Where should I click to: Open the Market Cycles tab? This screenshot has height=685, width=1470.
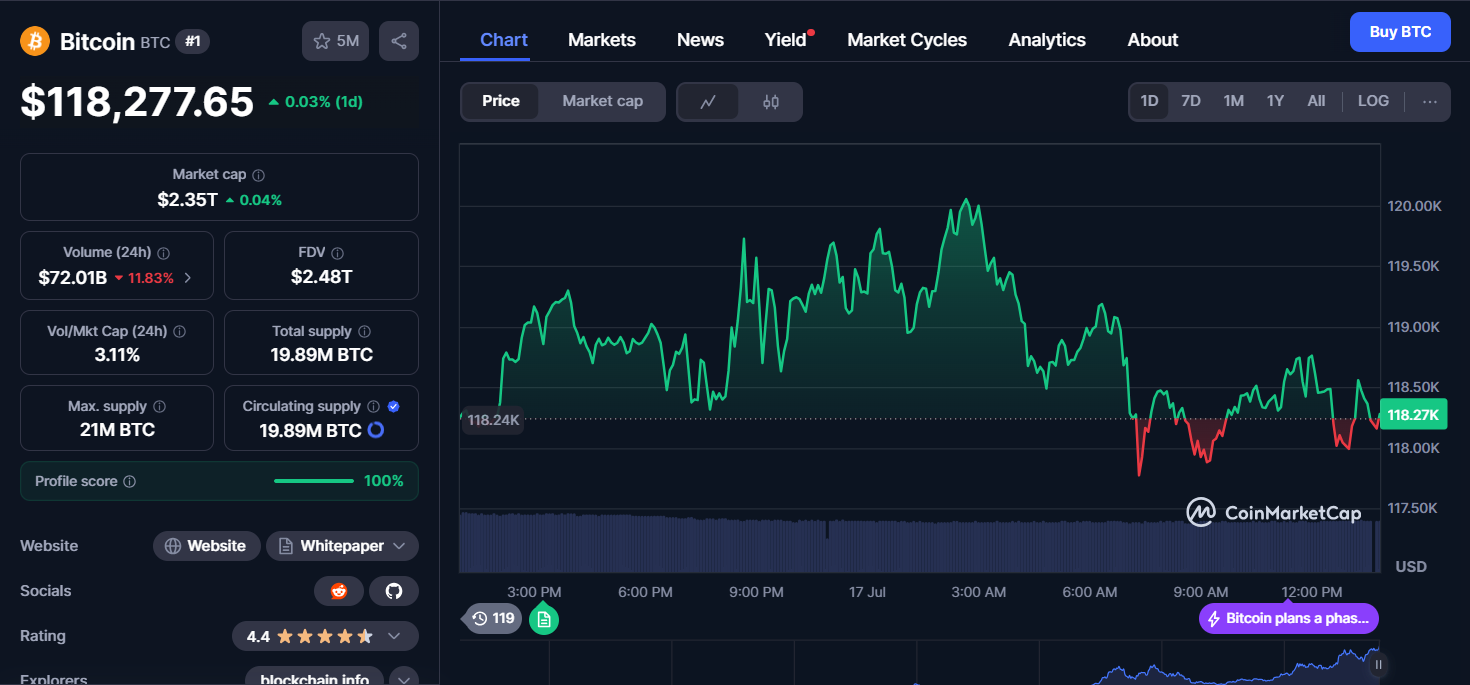pos(907,40)
